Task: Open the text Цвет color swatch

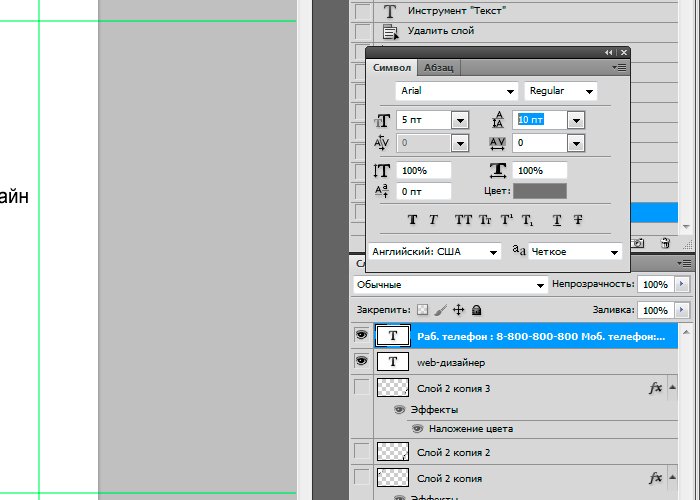Action: [540, 191]
